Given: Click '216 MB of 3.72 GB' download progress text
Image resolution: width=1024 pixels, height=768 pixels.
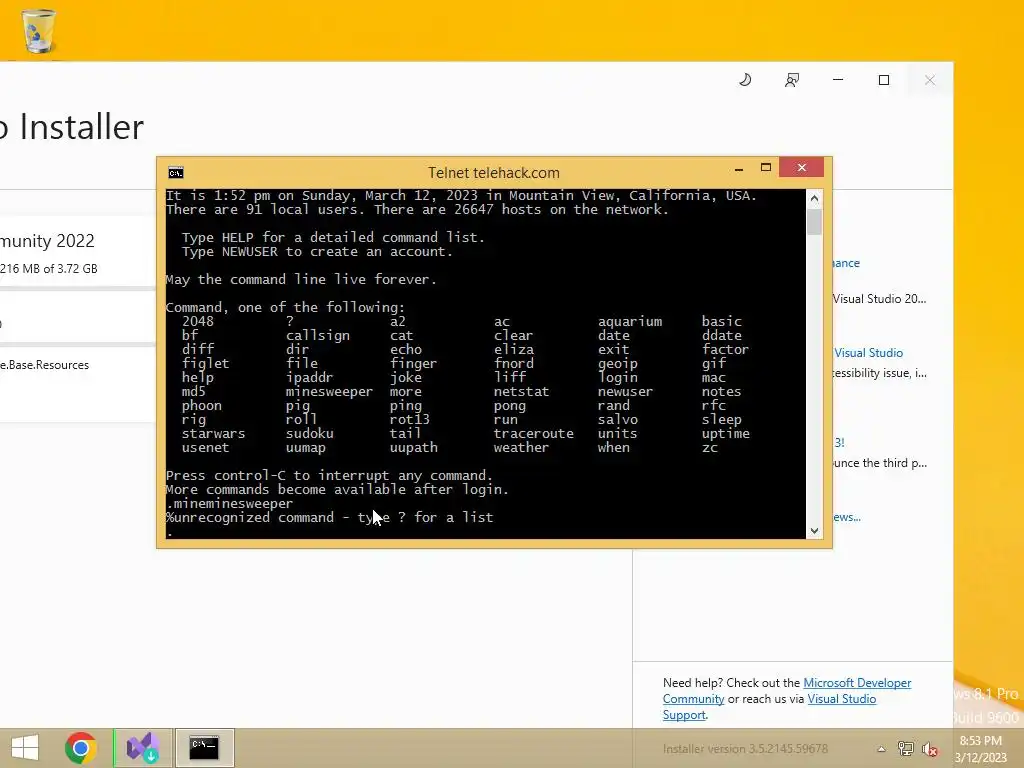Looking at the screenshot, I should [x=49, y=268].
